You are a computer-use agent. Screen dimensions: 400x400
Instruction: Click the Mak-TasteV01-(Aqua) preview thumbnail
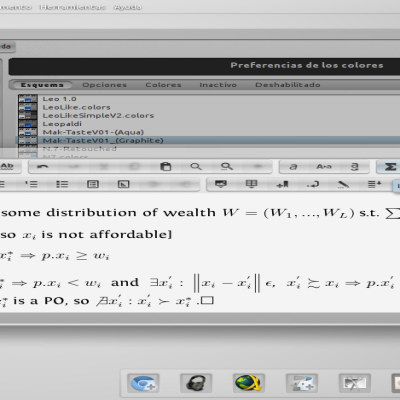click(x=28, y=132)
